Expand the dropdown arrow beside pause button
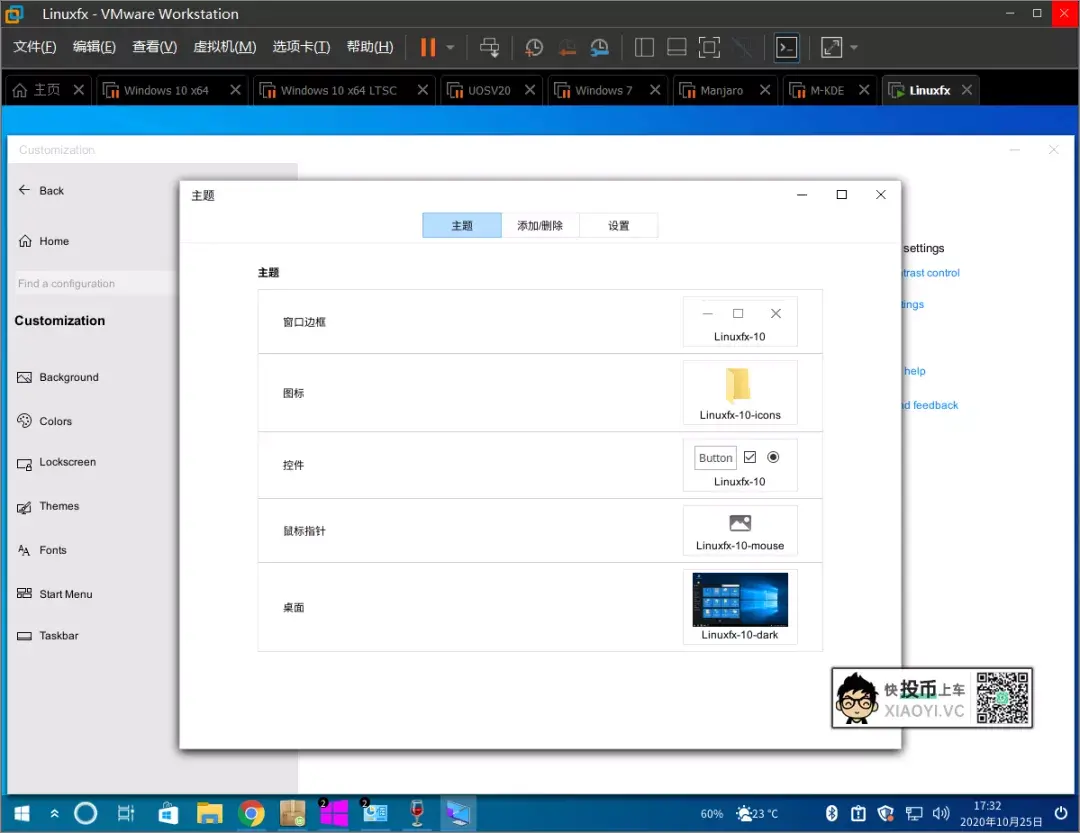Viewport: 1080px width, 833px height. [x=450, y=47]
